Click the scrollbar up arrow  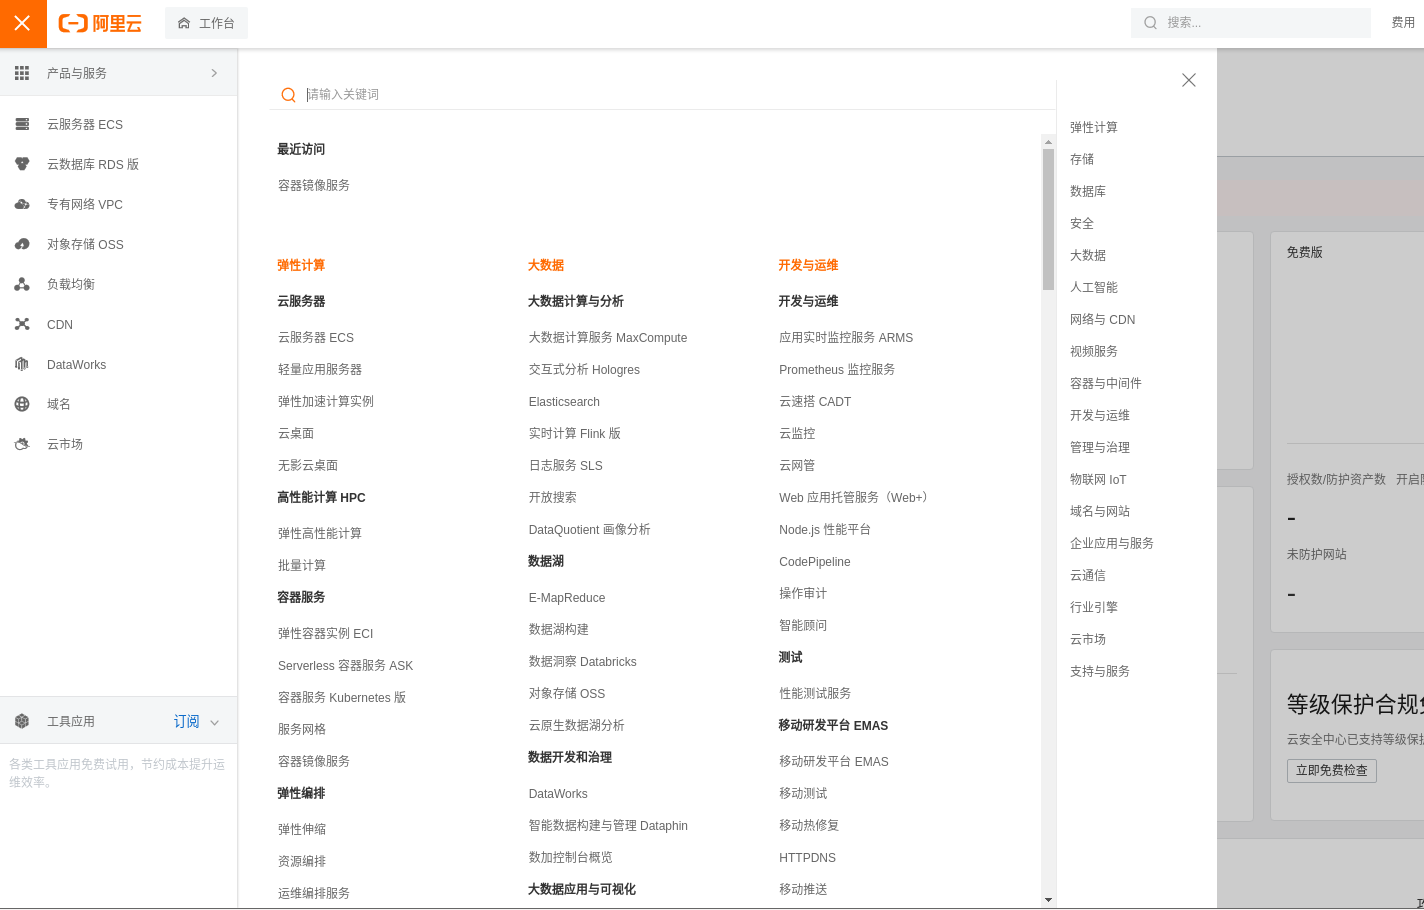1048,141
